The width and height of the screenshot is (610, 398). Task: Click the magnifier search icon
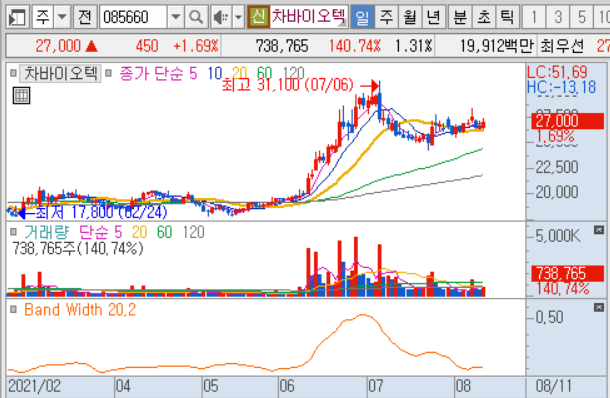tap(196, 17)
